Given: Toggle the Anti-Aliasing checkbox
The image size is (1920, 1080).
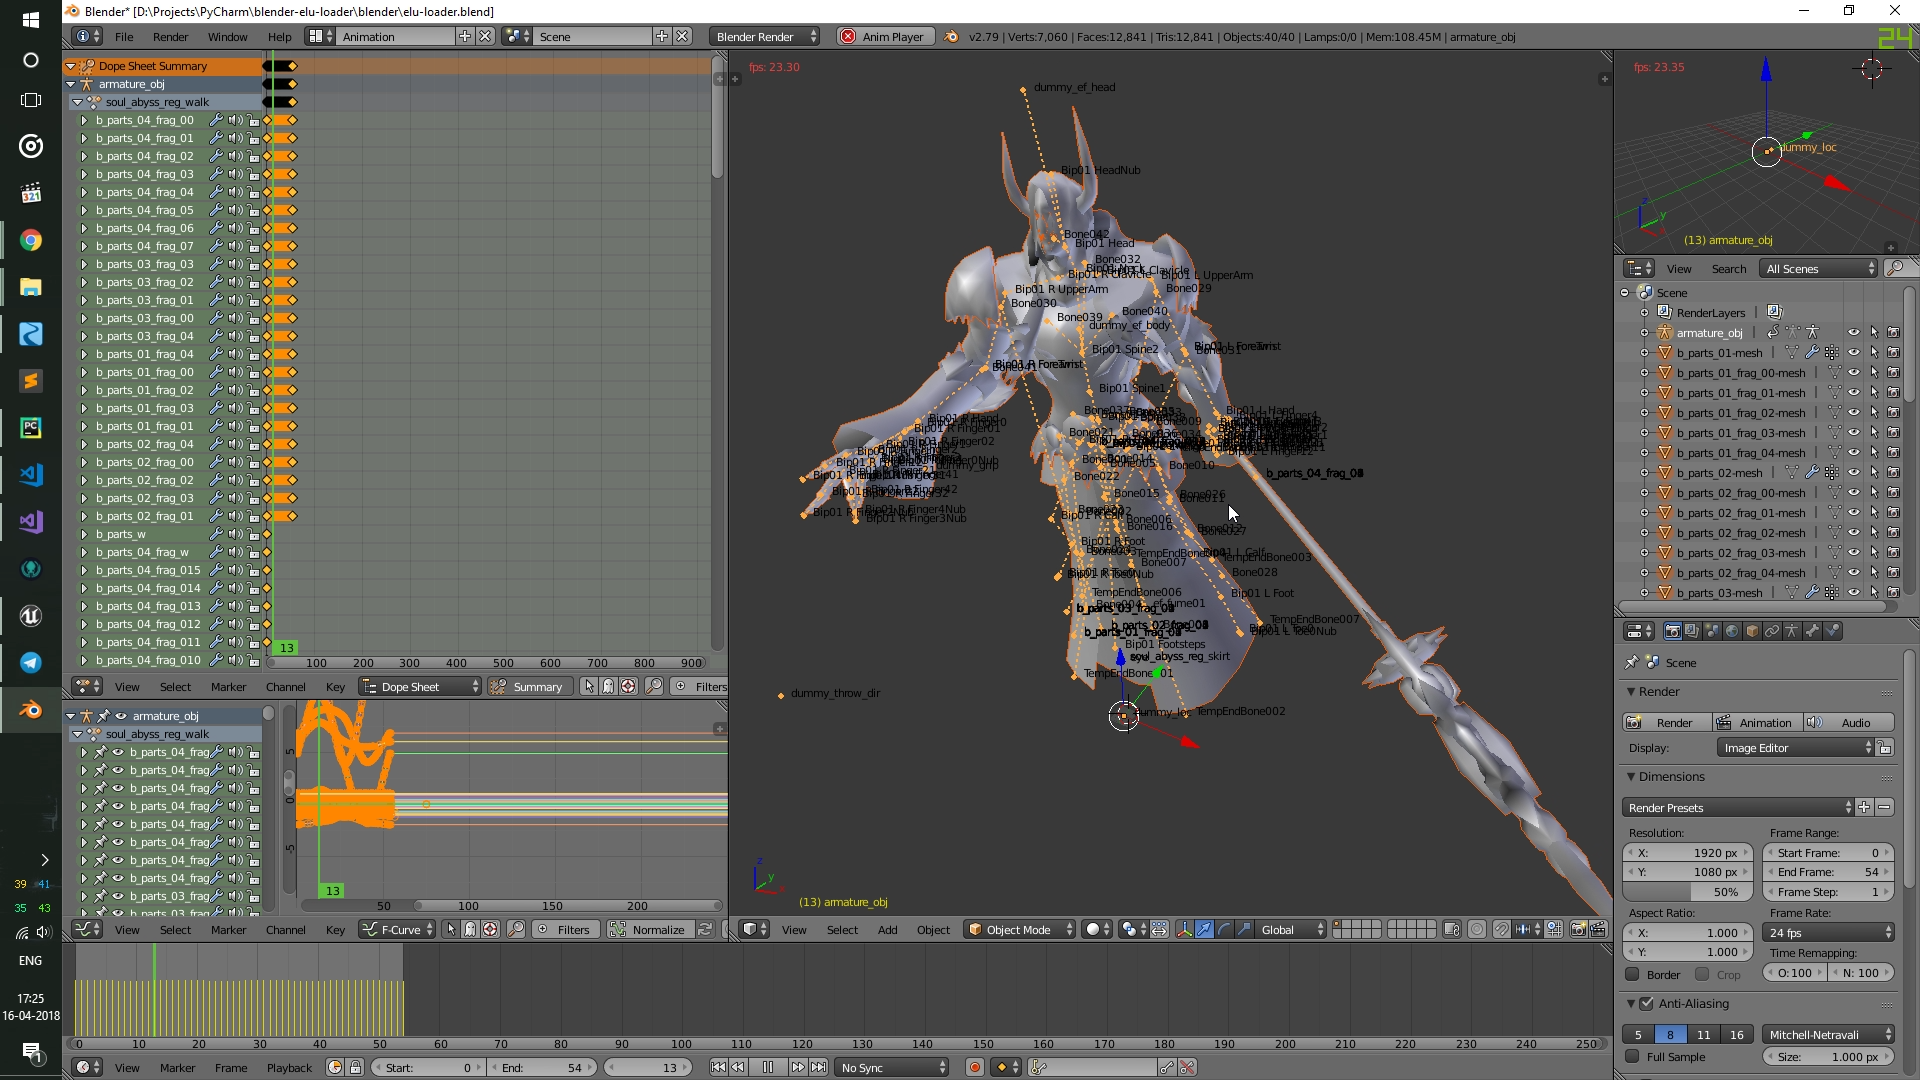Looking at the screenshot, I should pos(1647,1003).
